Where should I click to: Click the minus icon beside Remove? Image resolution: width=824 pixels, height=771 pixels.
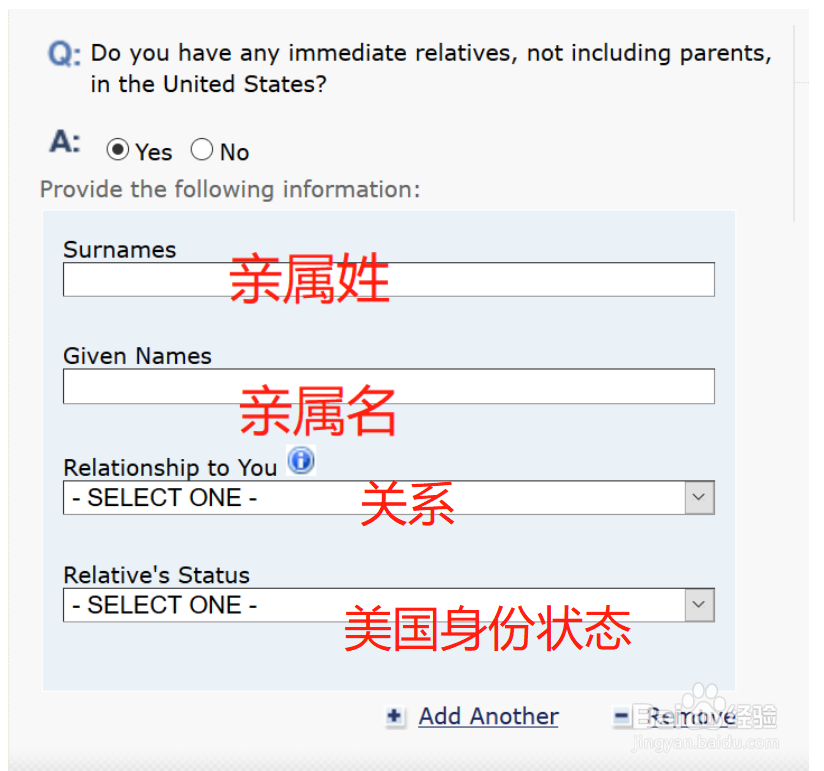622,717
